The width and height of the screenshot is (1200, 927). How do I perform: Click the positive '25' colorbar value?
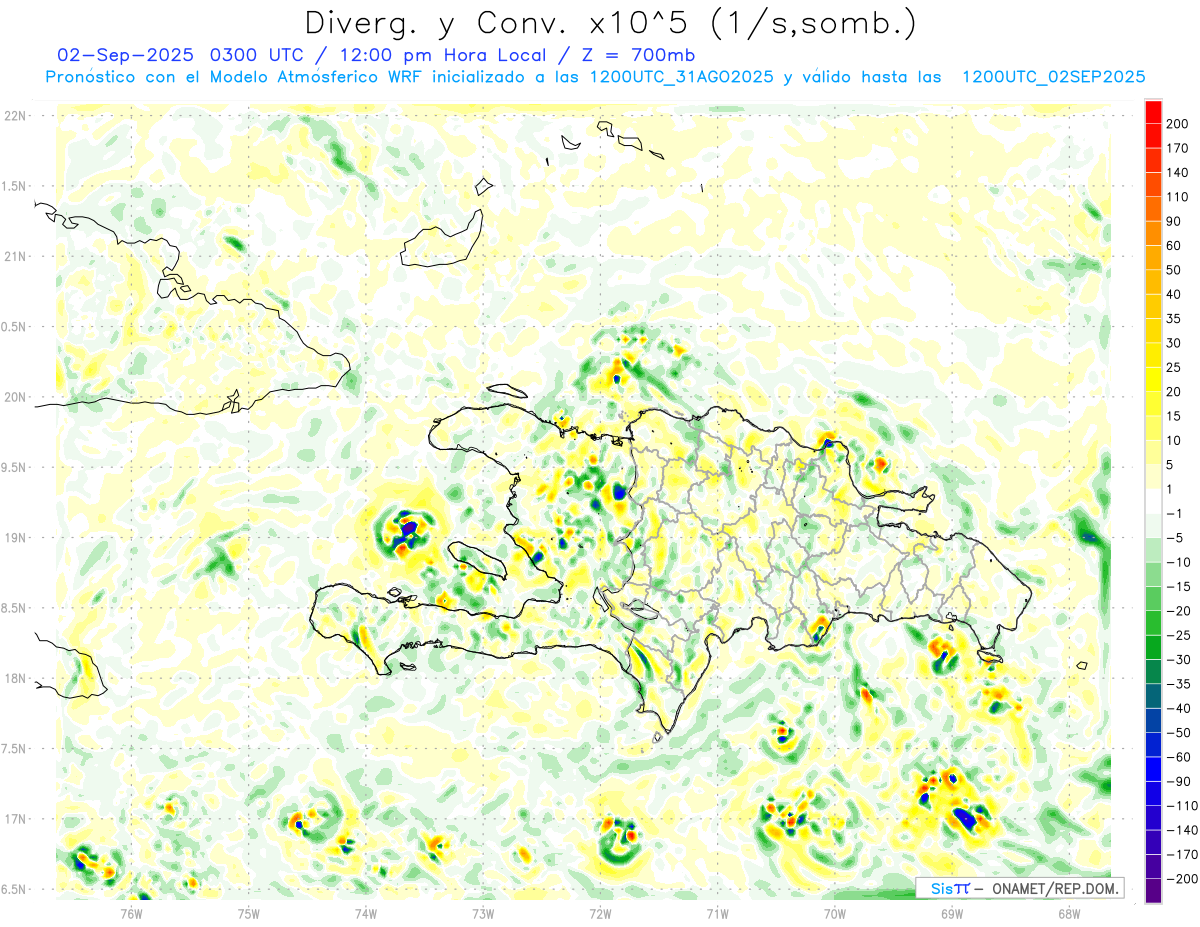tap(1174, 367)
